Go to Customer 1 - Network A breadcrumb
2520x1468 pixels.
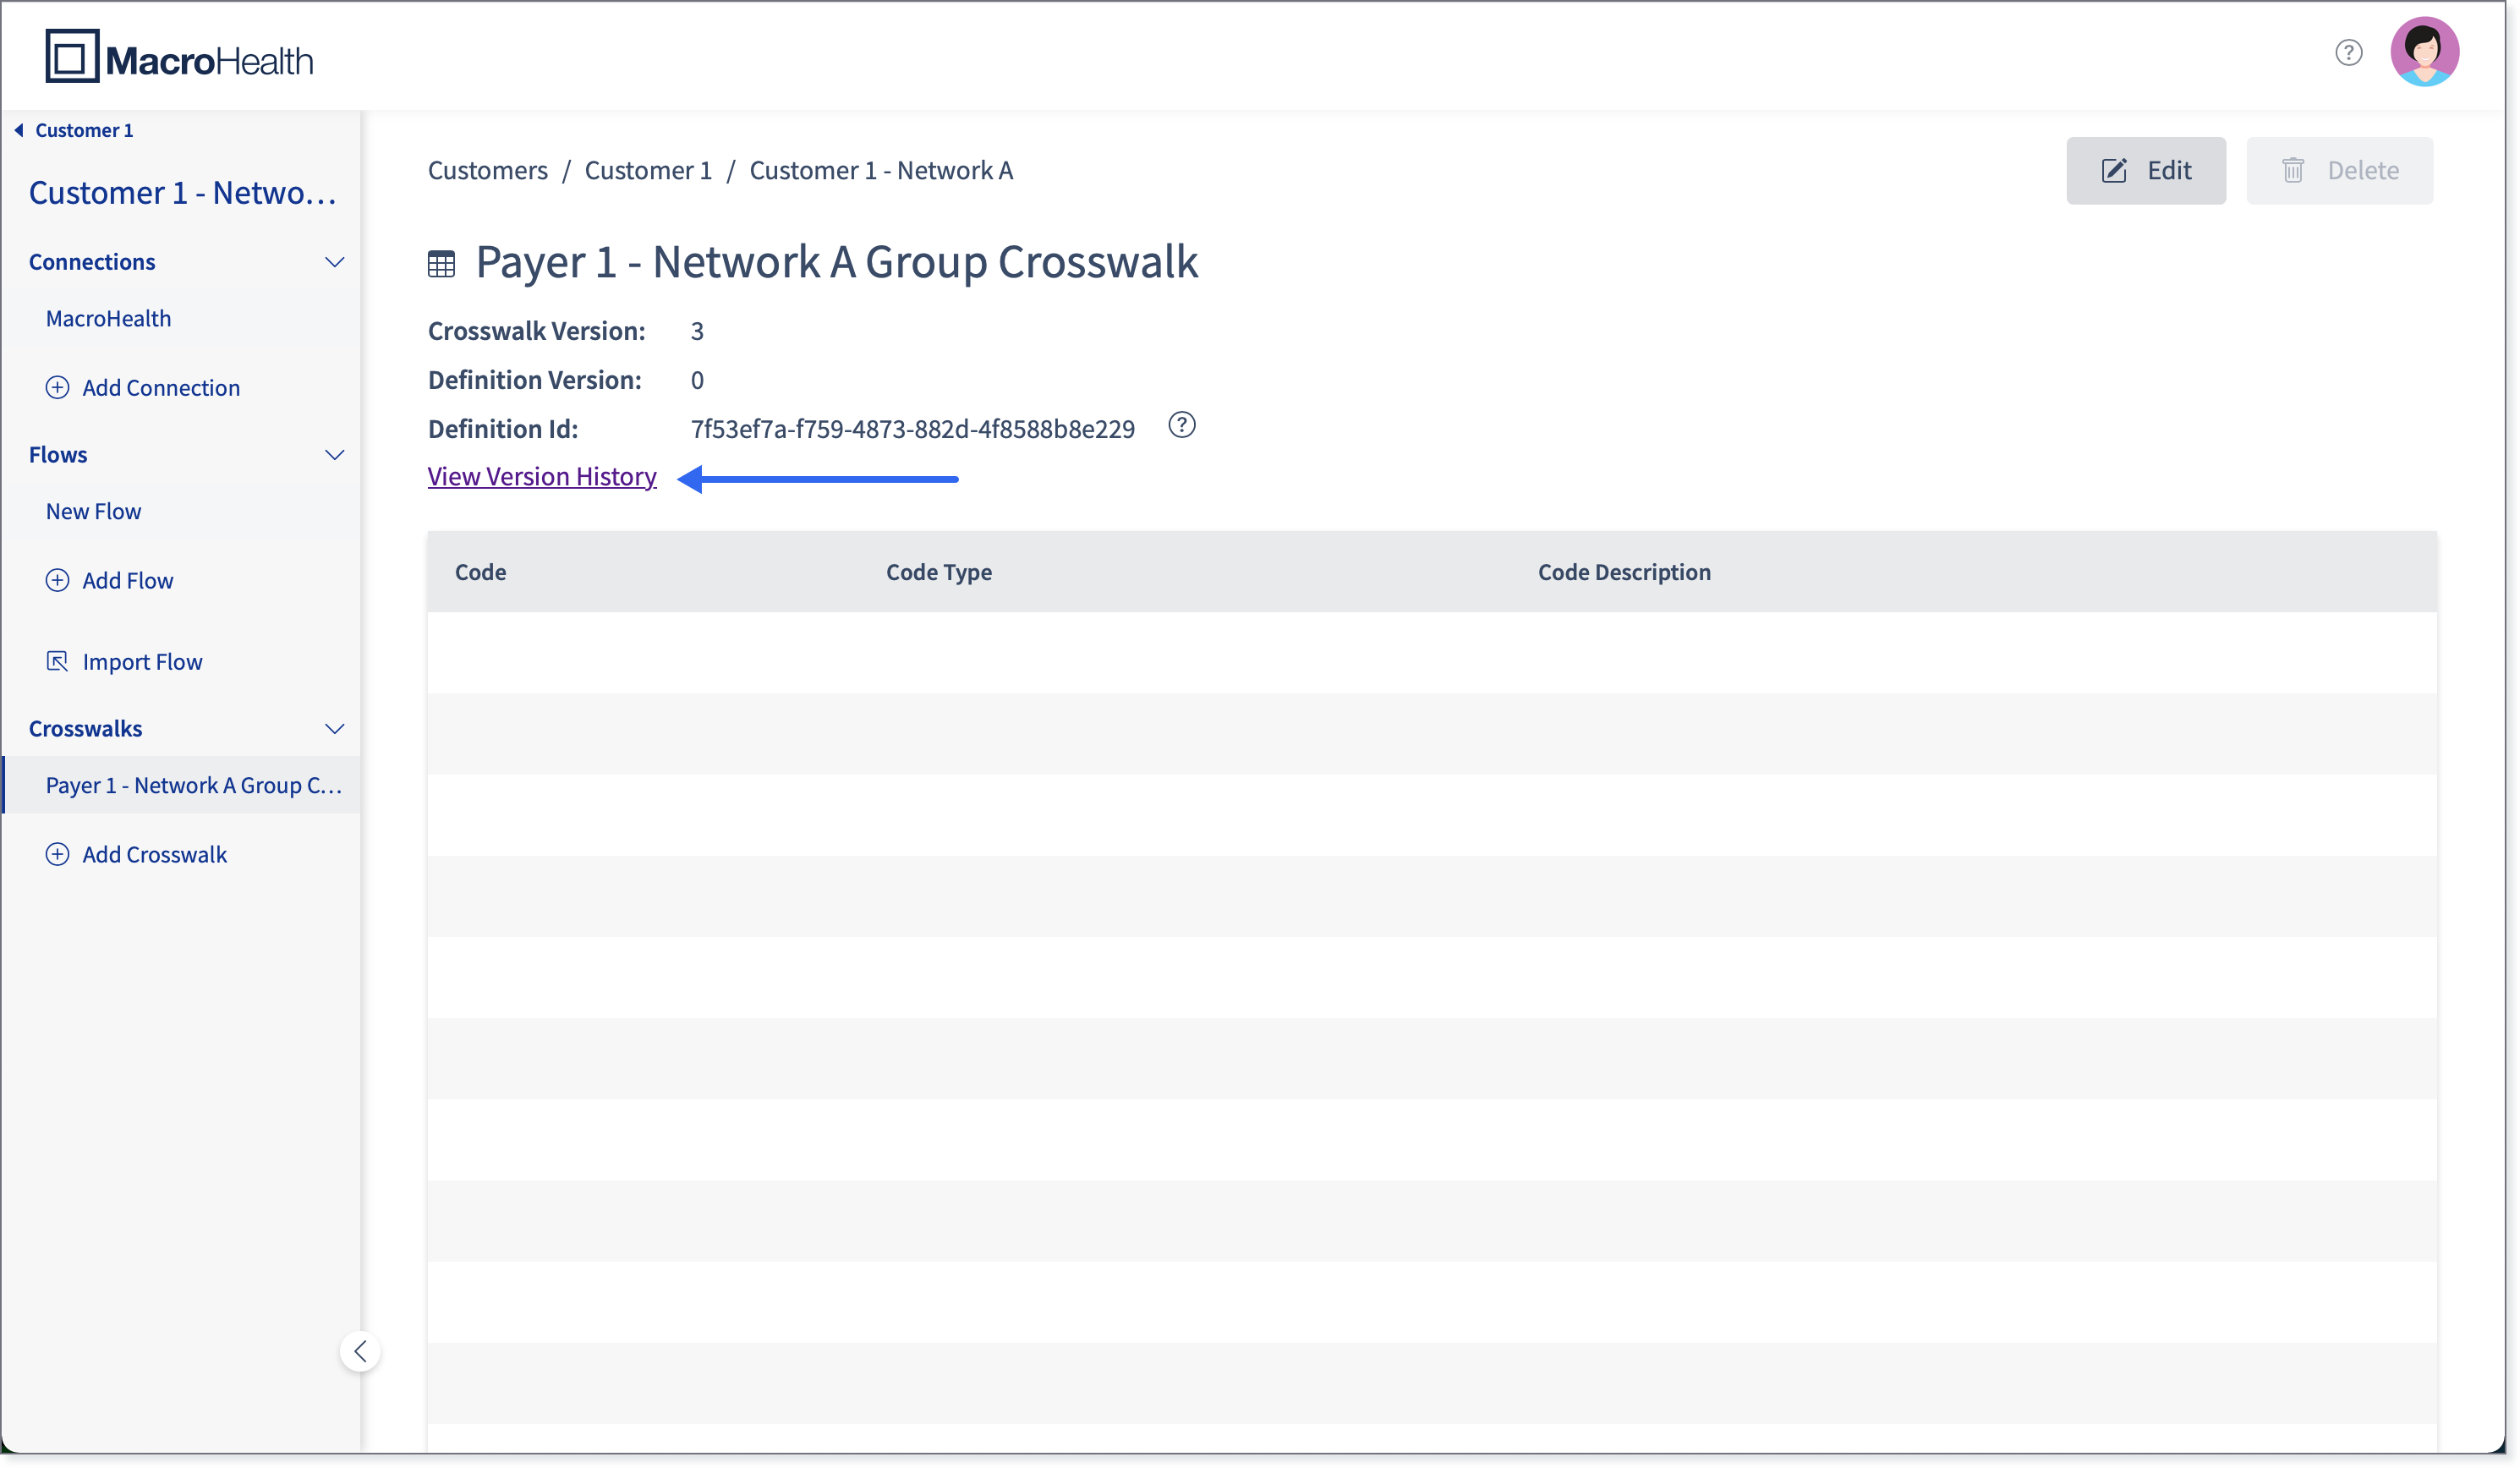coord(881,170)
